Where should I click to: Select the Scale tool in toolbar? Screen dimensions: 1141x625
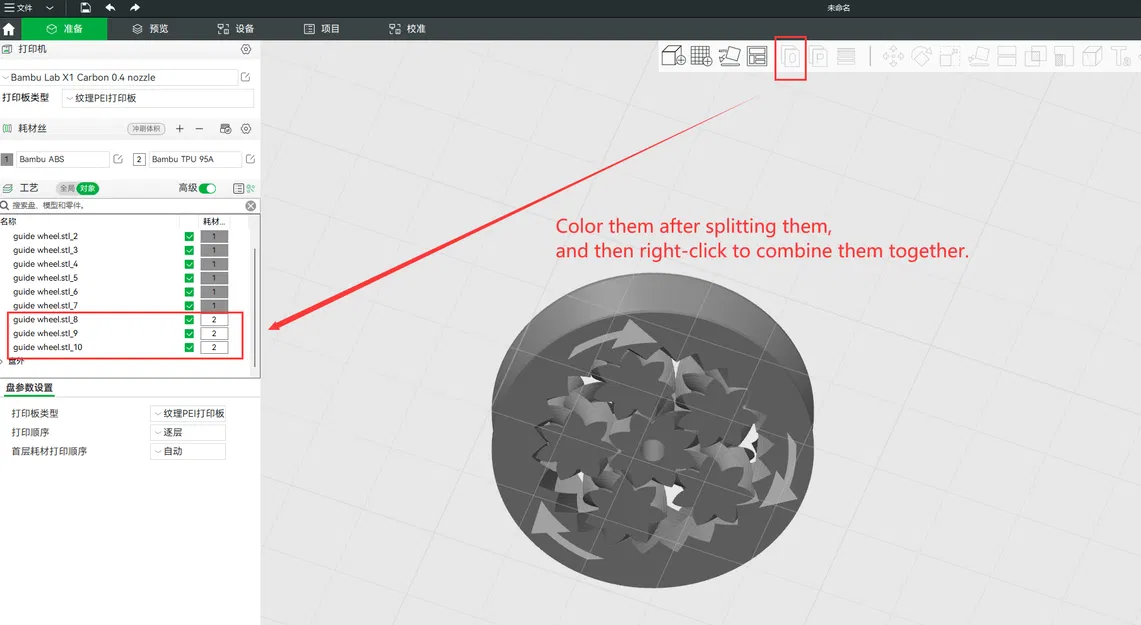tap(950, 56)
